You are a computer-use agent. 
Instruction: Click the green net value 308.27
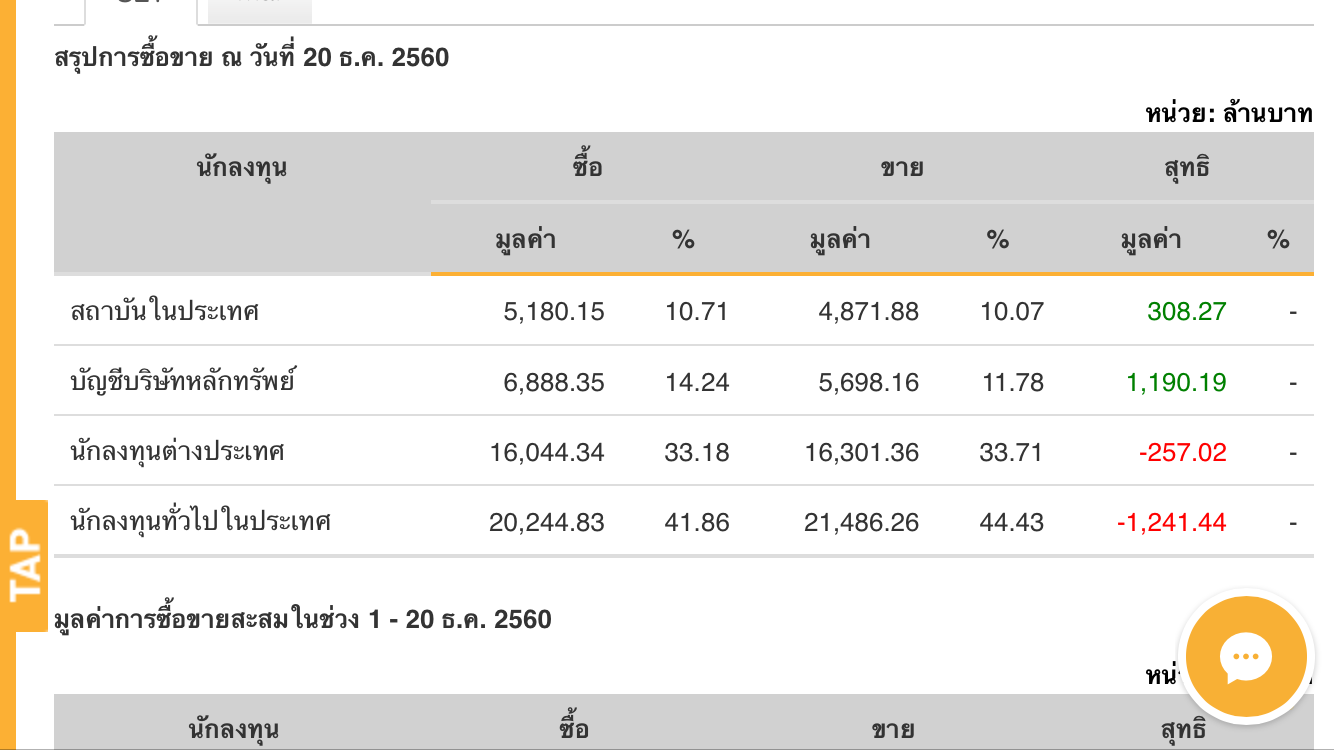1186,311
